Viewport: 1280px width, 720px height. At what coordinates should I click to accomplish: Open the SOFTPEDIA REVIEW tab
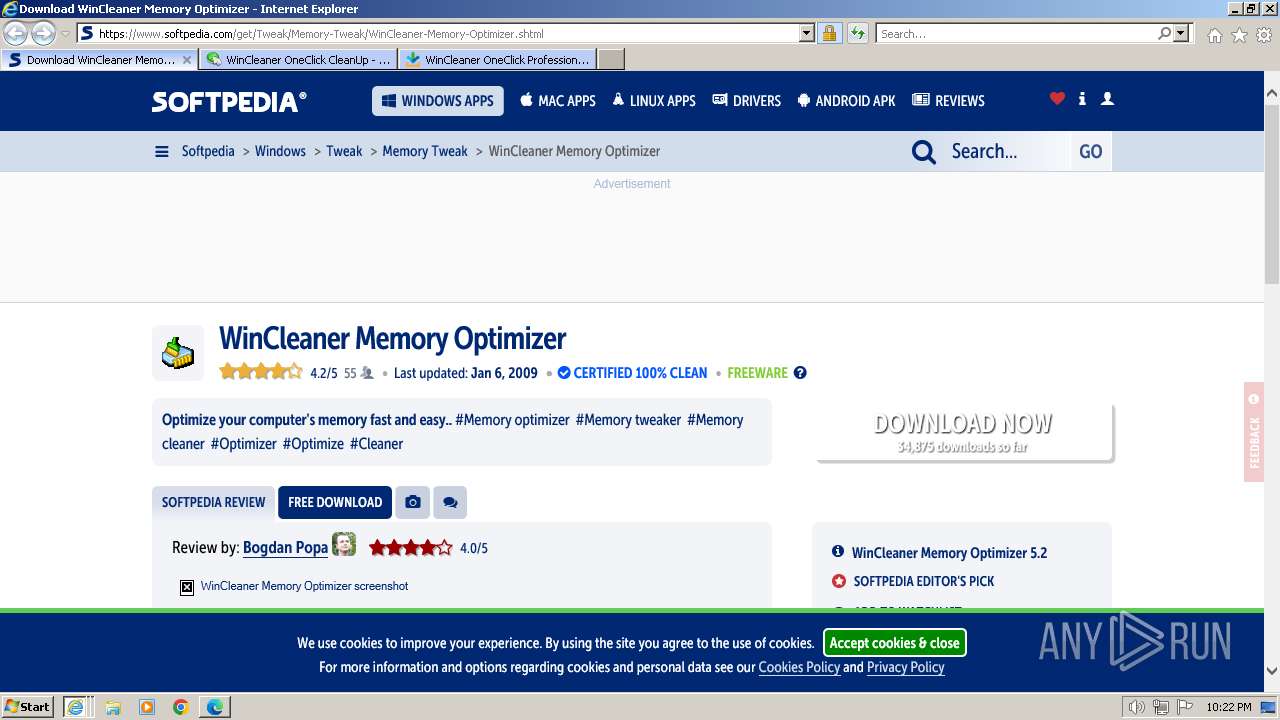[x=214, y=502]
